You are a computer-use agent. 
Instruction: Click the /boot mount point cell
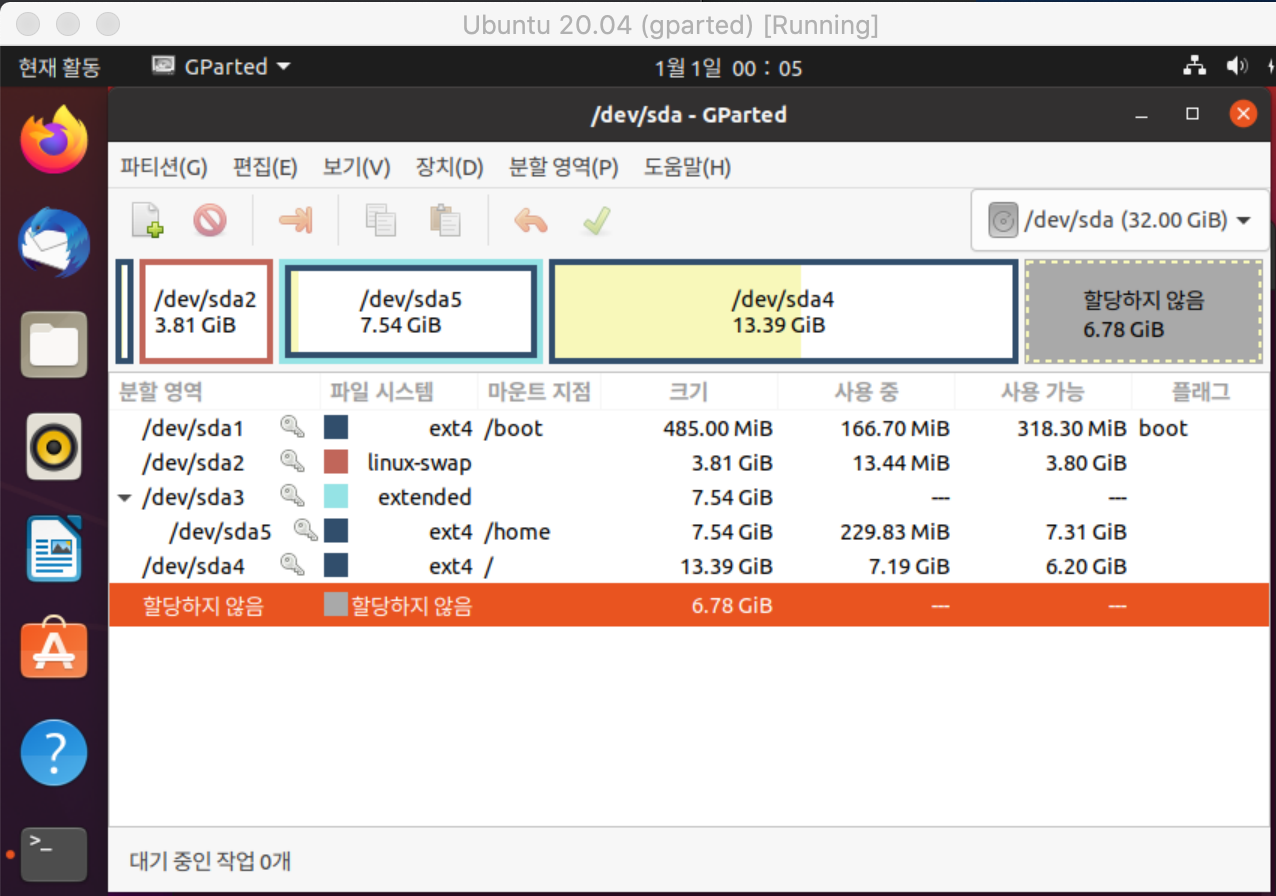514,429
